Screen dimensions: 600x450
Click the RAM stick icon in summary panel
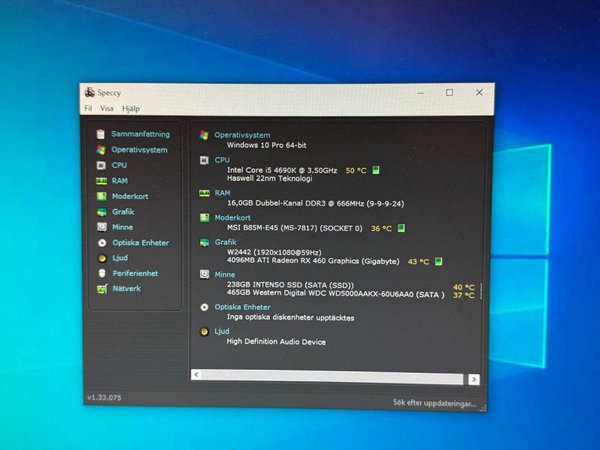[x=204, y=193]
